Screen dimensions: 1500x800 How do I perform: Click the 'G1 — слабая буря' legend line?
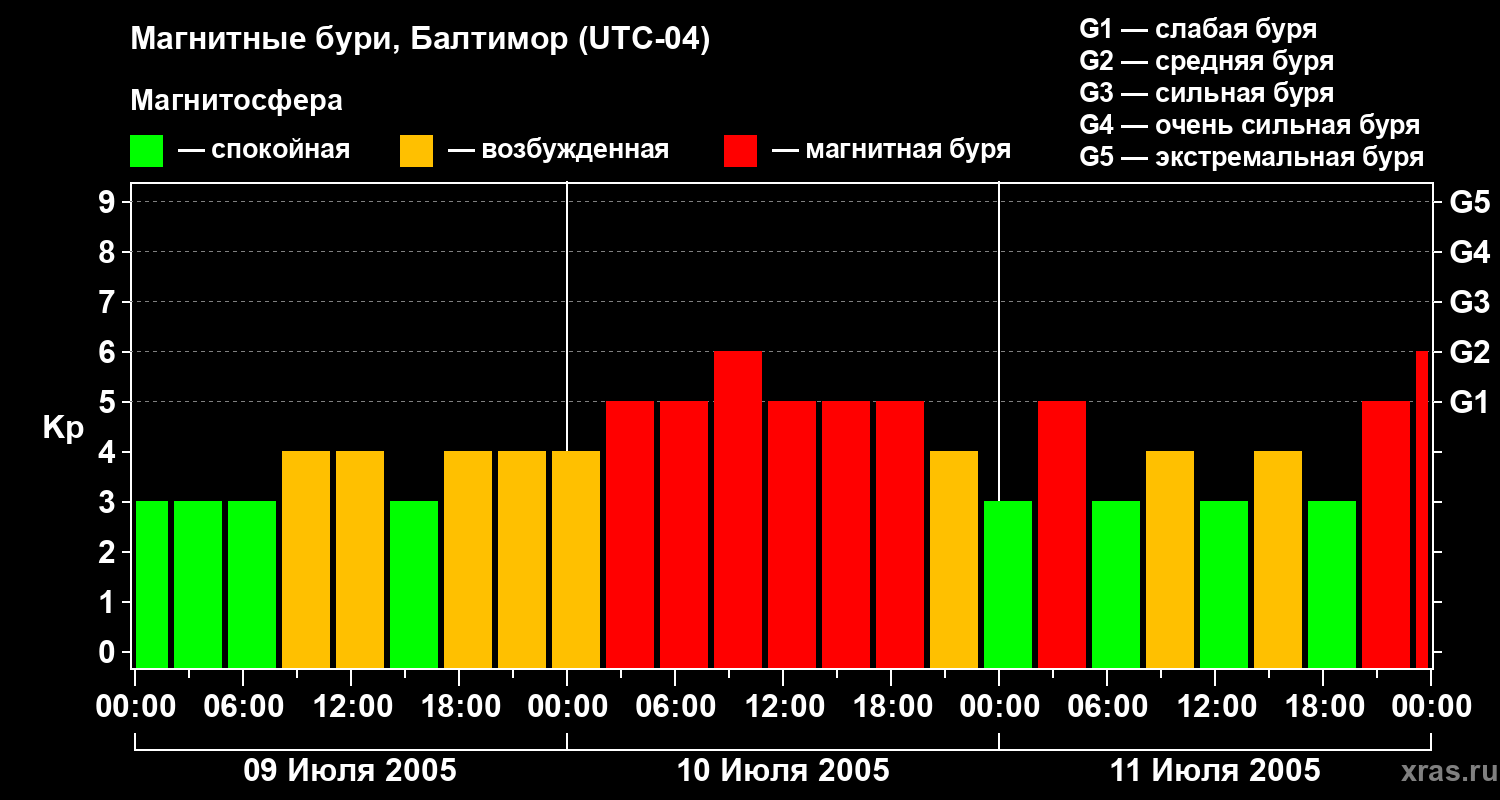(1198, 28)
